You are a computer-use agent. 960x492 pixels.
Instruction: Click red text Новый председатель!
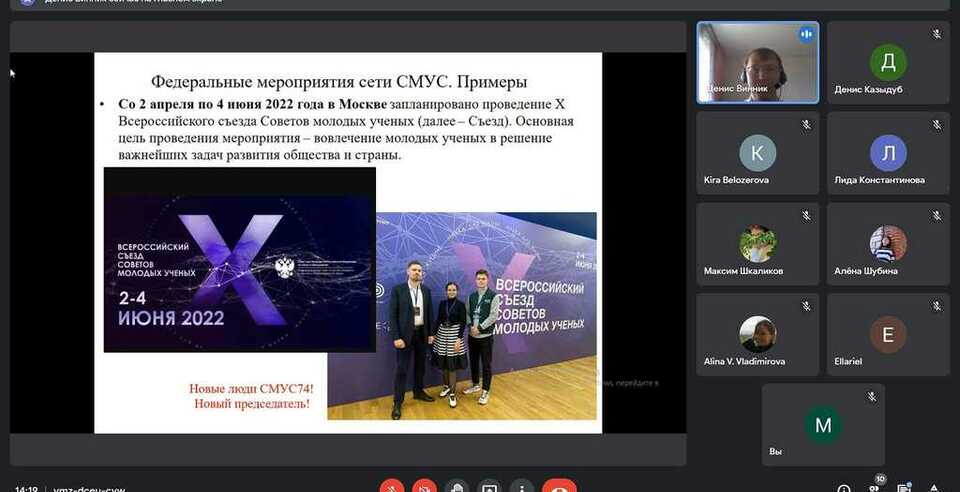(x=252, y=404)
